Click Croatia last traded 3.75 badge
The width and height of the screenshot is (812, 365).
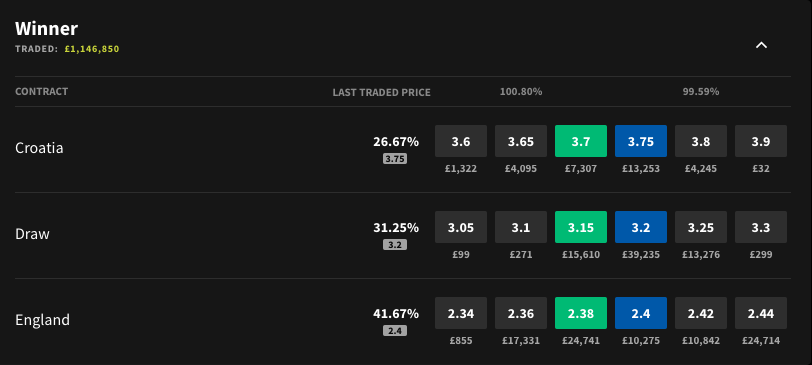(395, 158)
